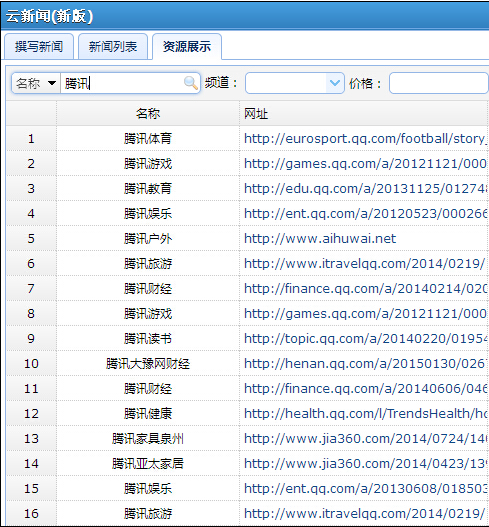Click the health.qq.com URL cell
489x527 pixels.
point(364,413)
